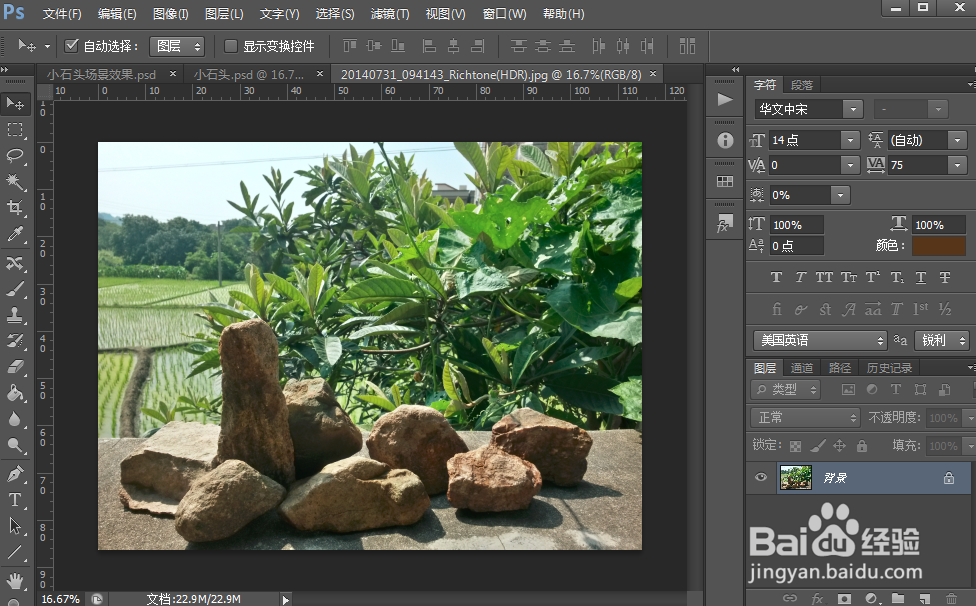Open the 图层 auto-select dropdown

pyautogui.click(x=177, y=46)
